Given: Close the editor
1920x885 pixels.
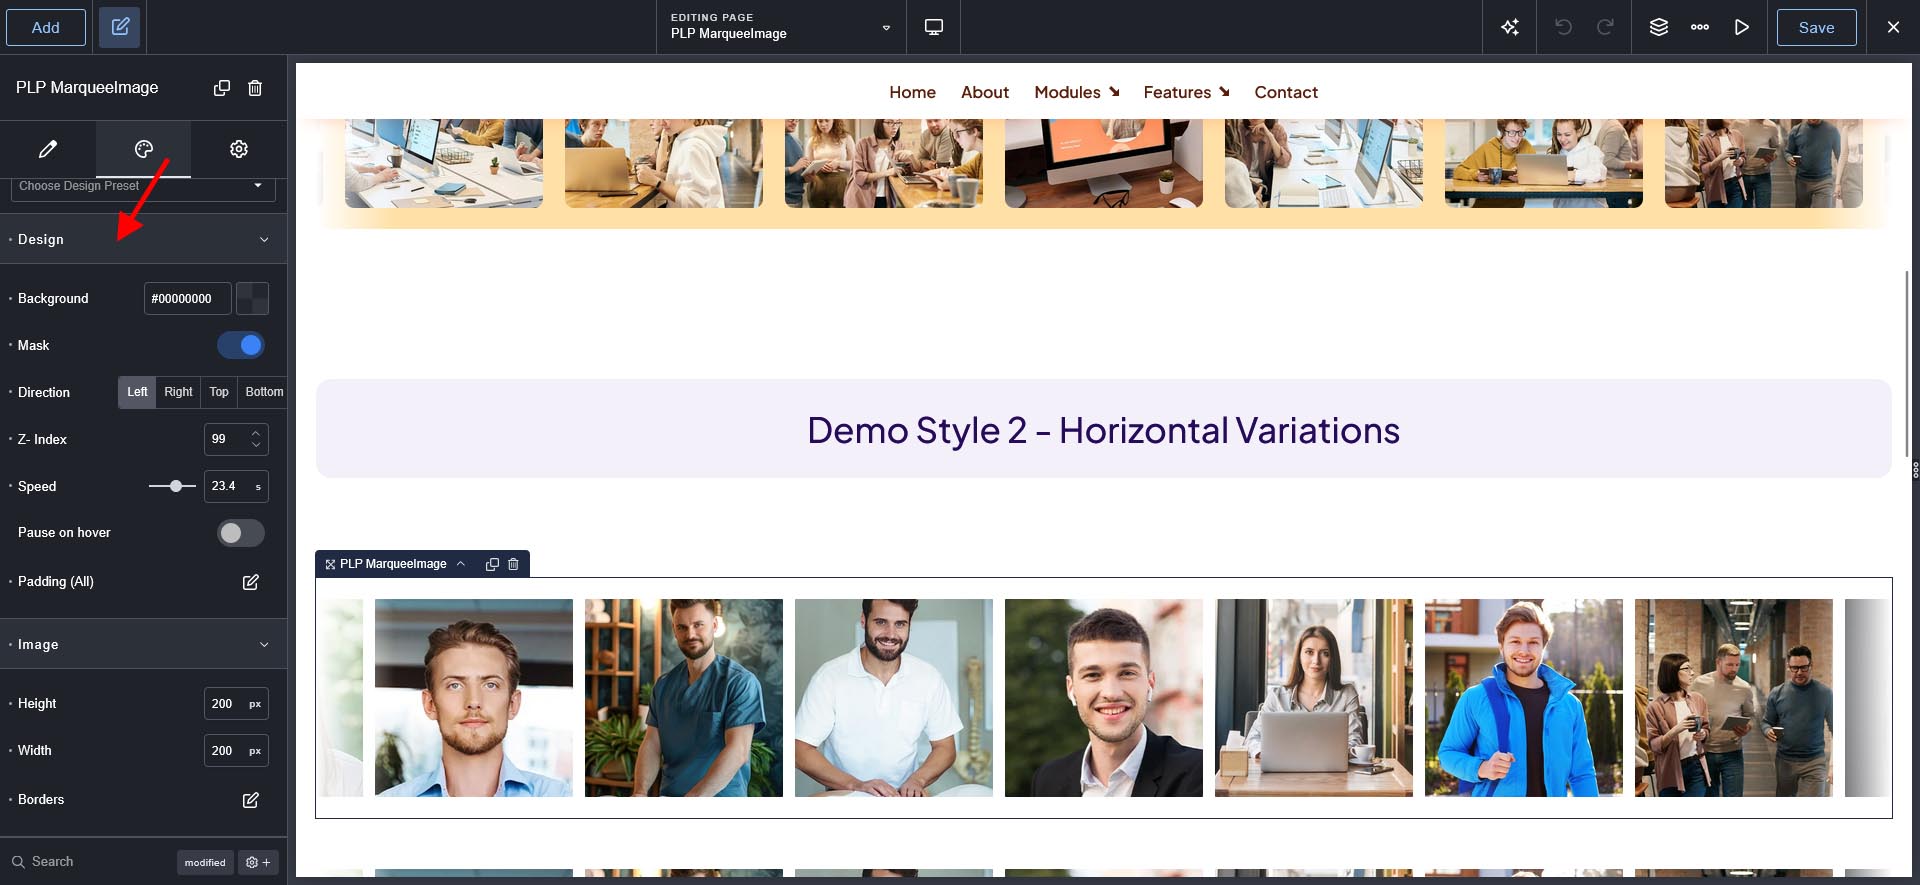Looking at the screenshot, I should coord(1893,27).
